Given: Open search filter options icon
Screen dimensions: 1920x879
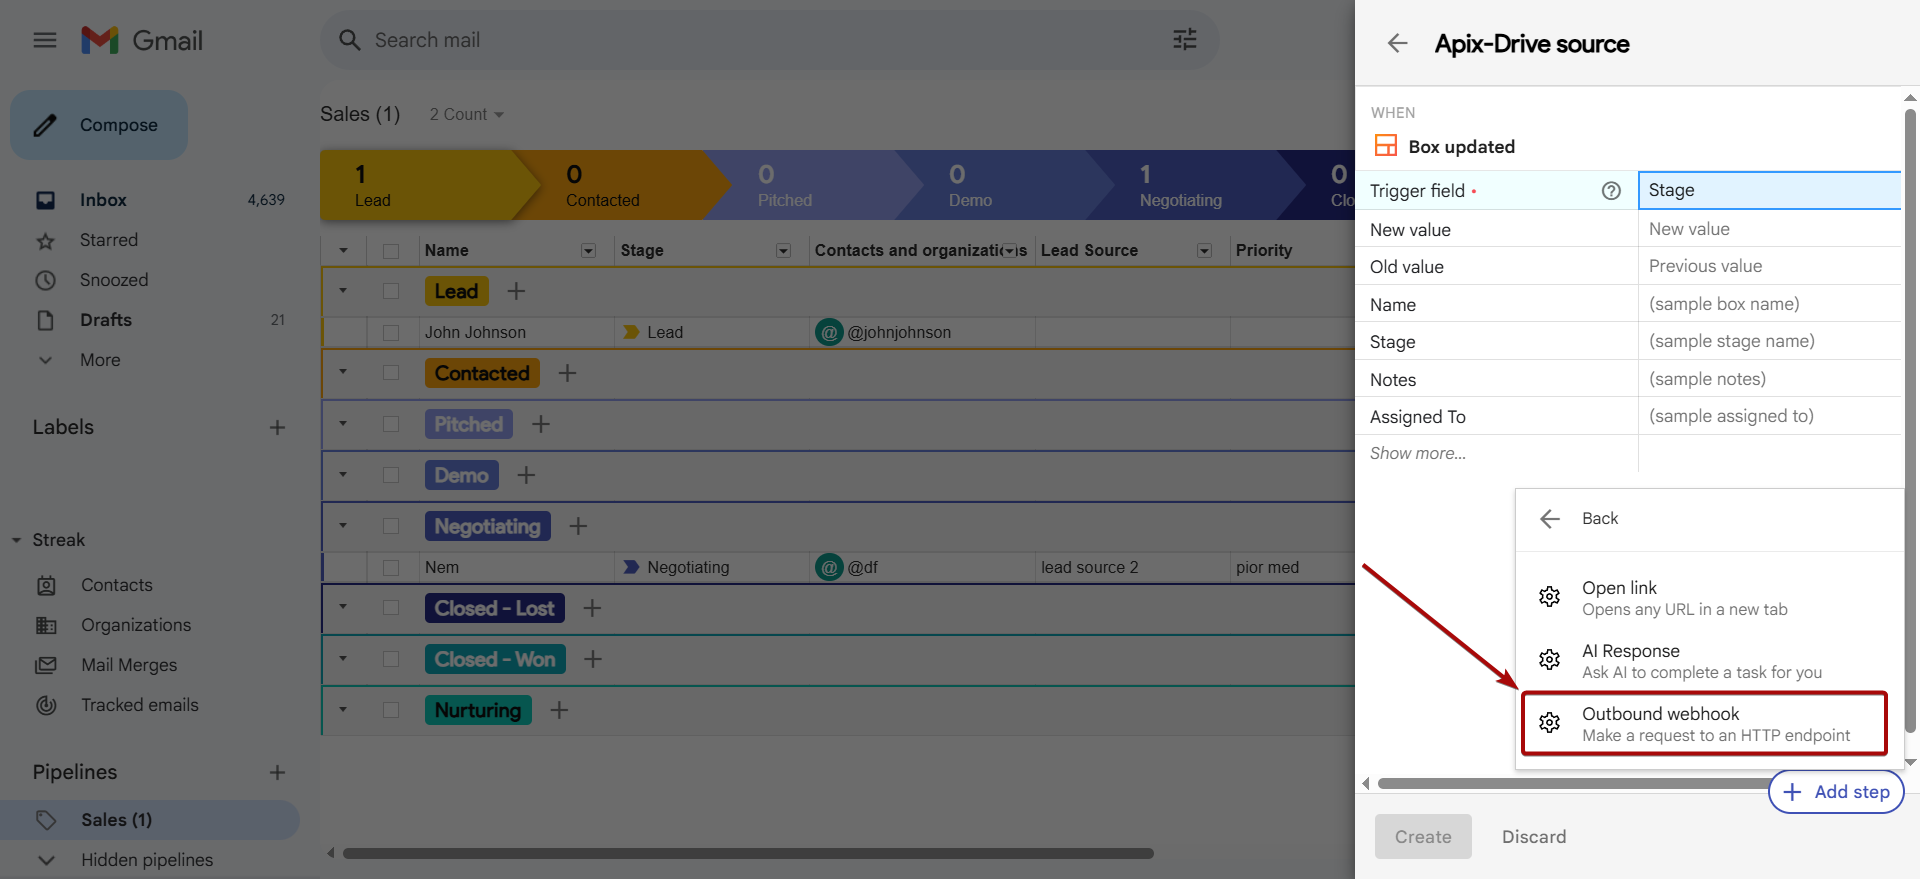Looking at the screenshot, I should click(x=1185, y=40).
